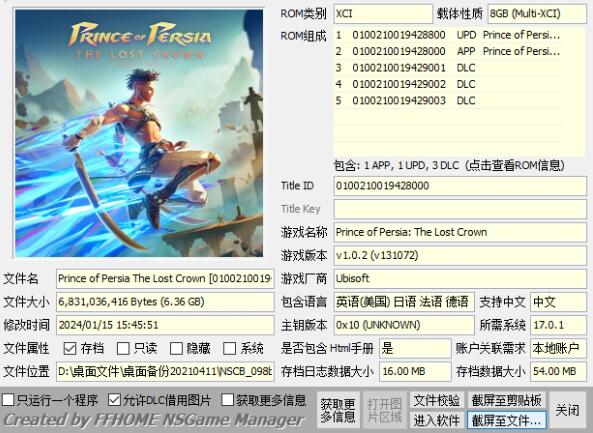593x433 pixels.
Task: Click the empty Title Key field
Action: point(460,209)
